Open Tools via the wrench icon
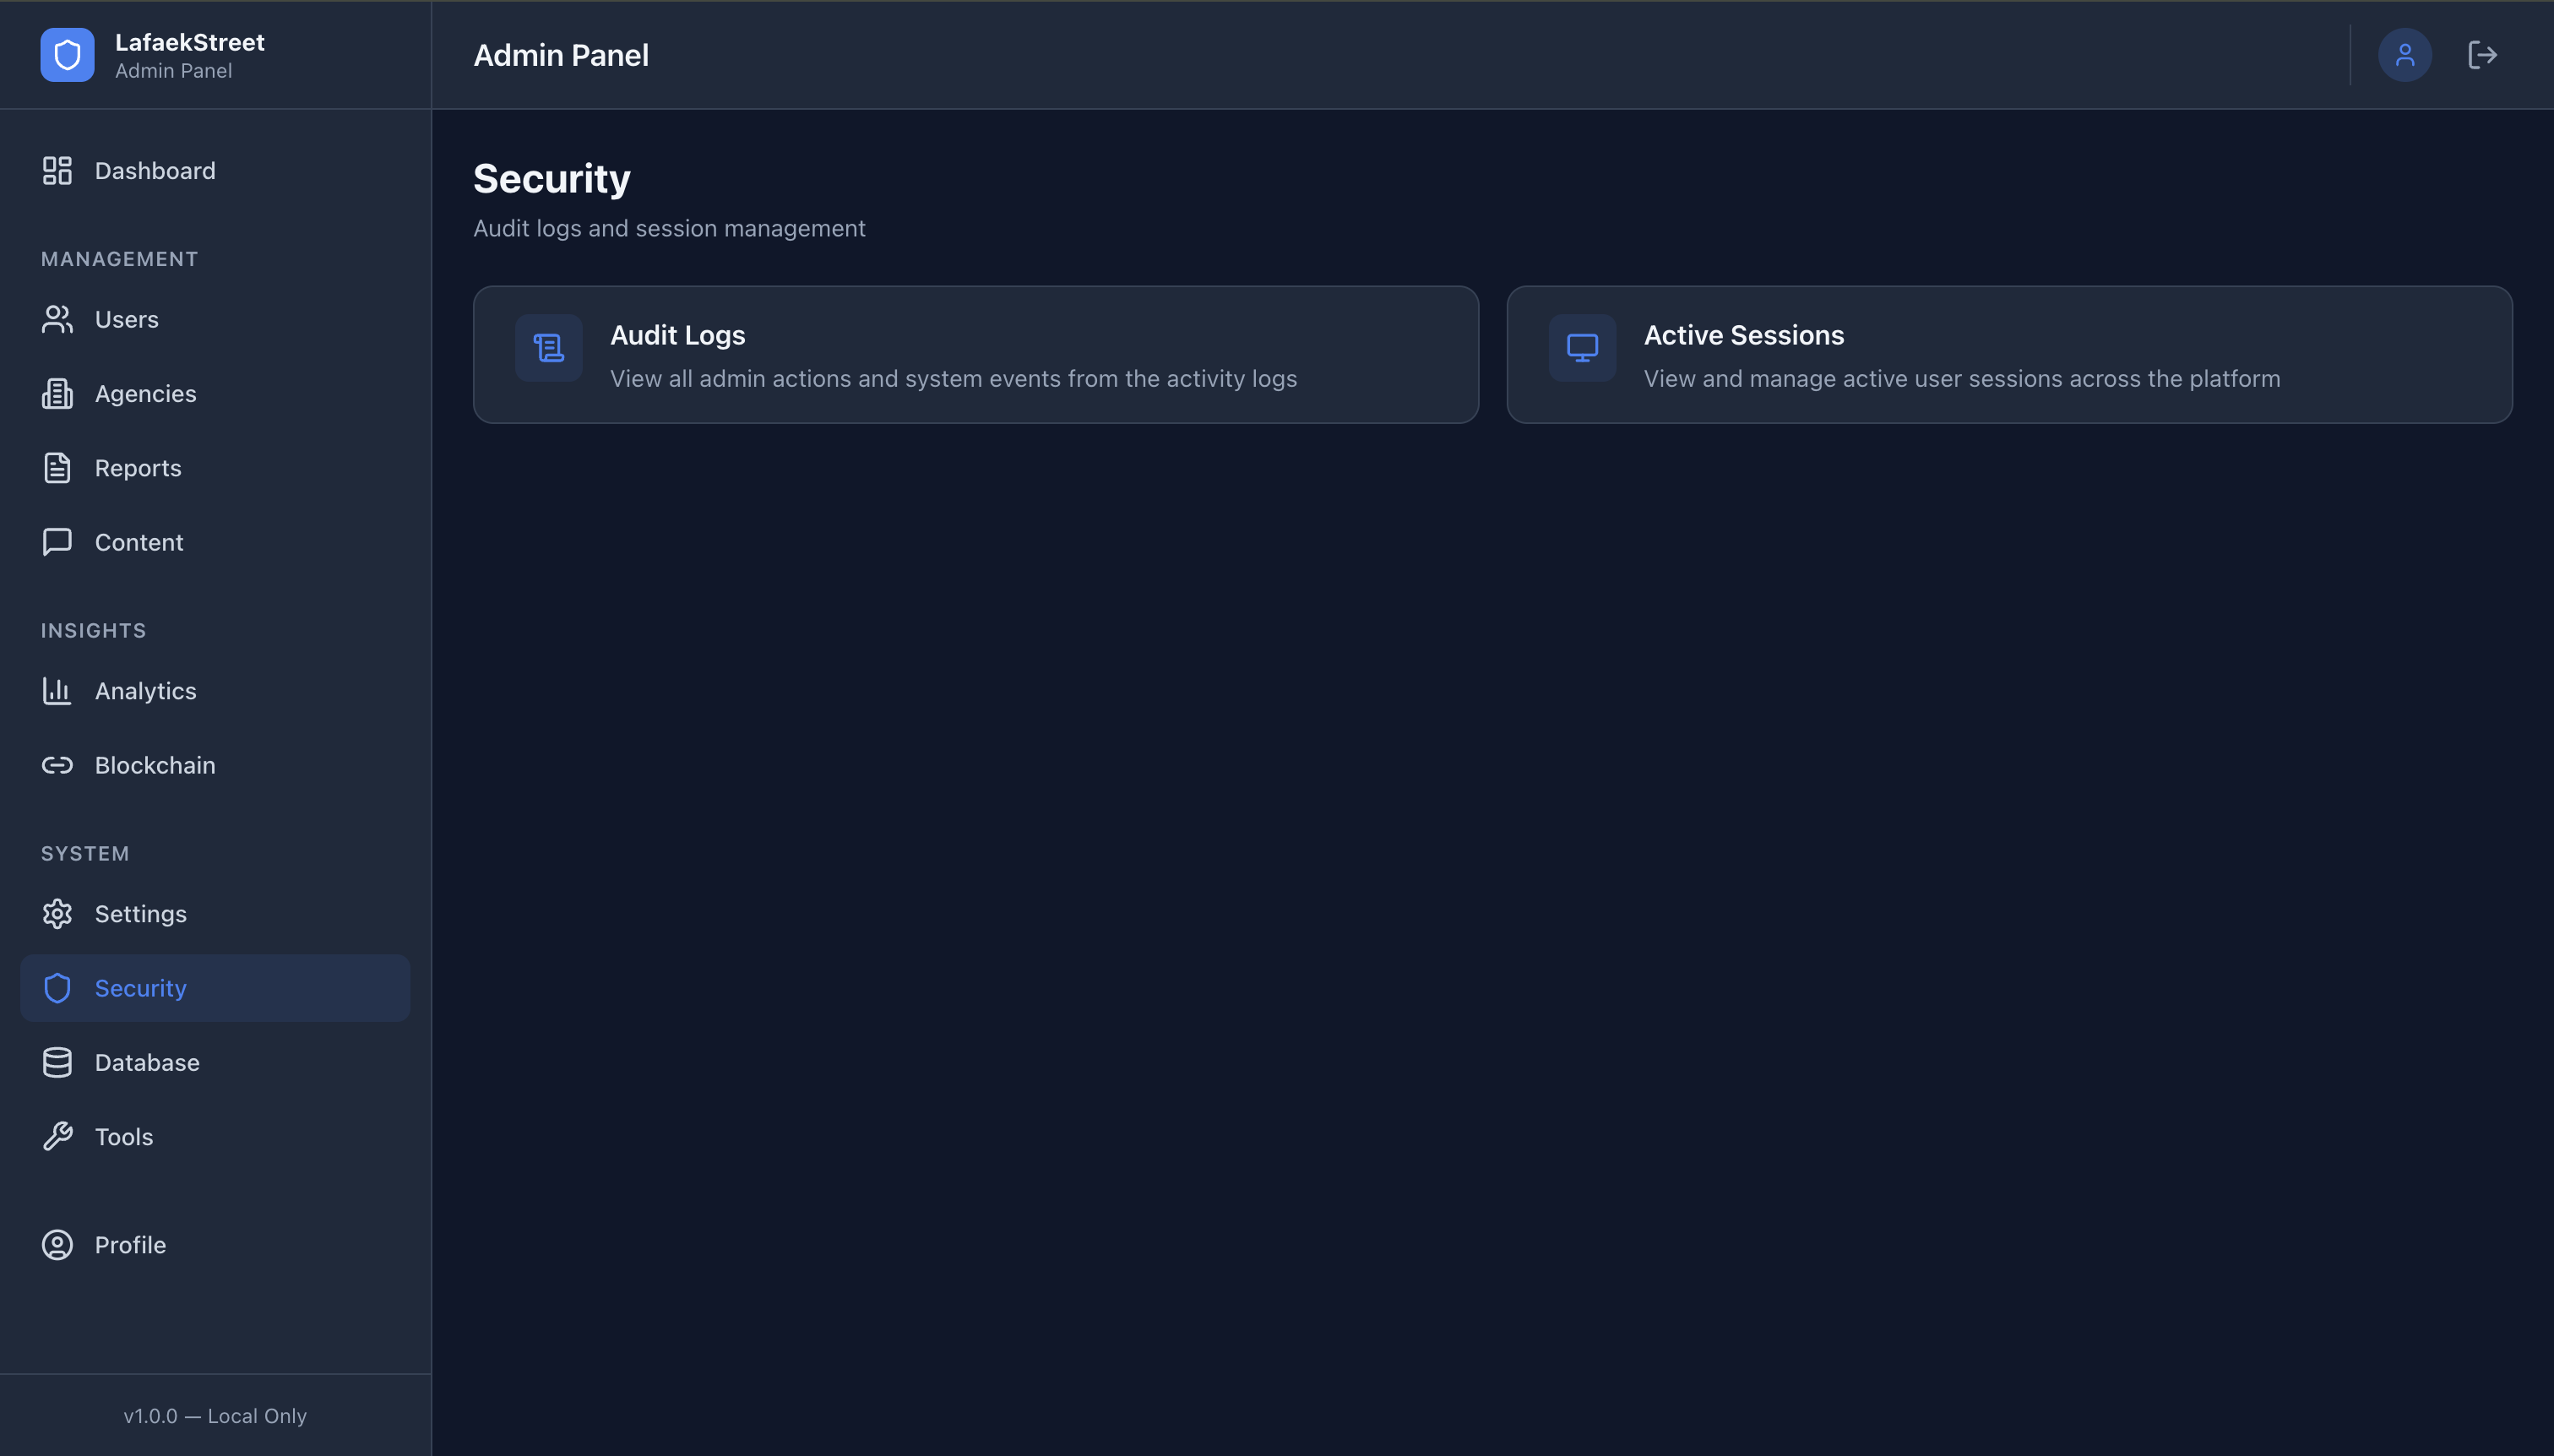The image size is (2554, 1456). 57,1136
